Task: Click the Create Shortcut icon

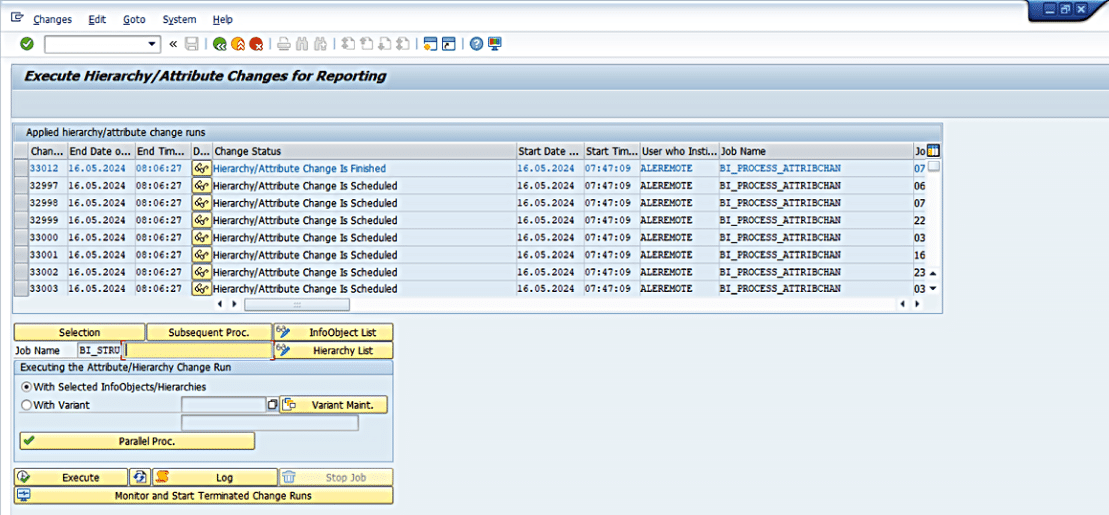Action: coord(448,45)
